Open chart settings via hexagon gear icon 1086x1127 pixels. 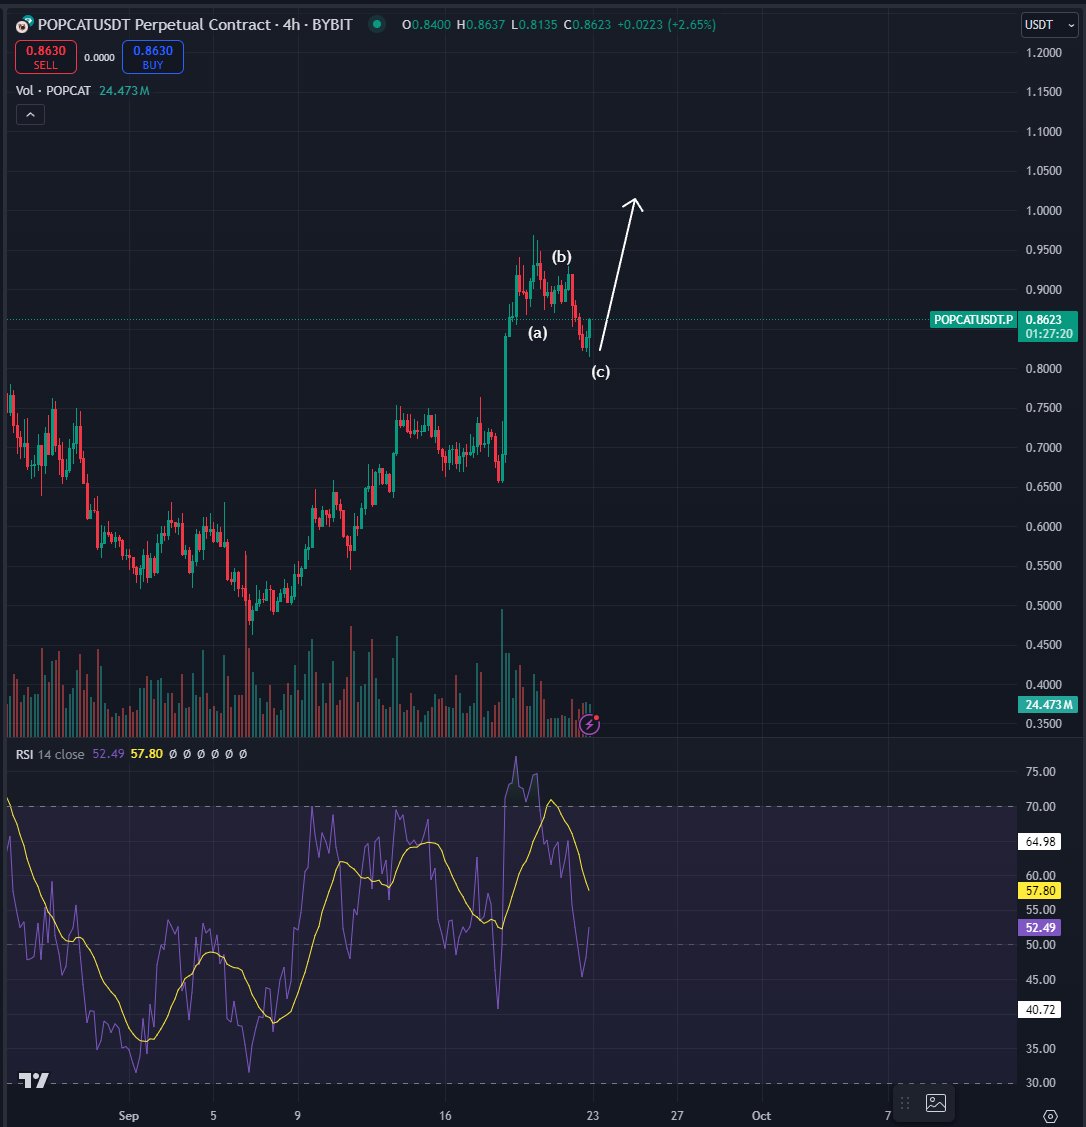1050,1115
